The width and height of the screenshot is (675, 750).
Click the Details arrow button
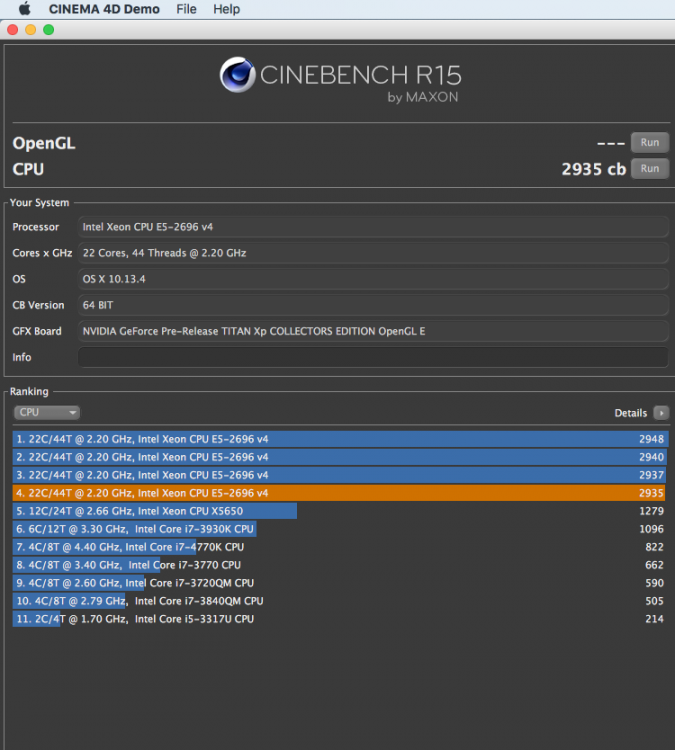point(661,413)
